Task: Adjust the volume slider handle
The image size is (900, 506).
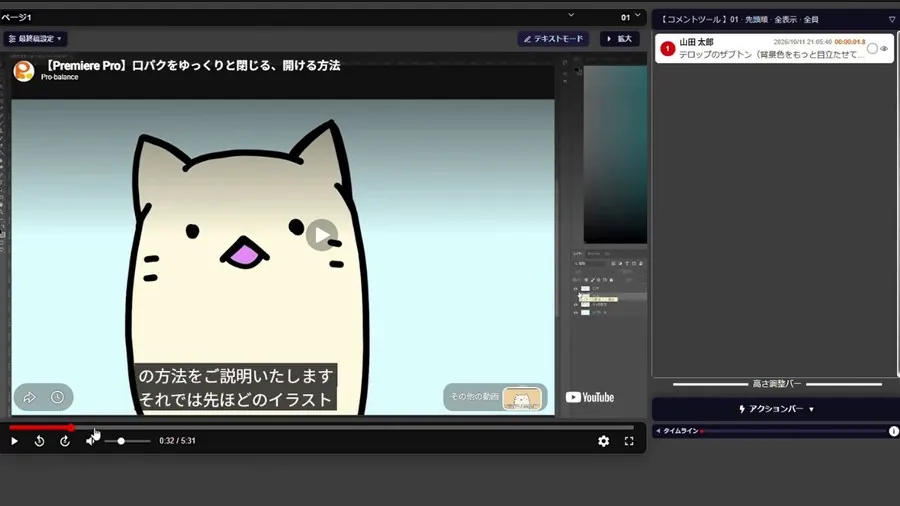Action: (121, 441)
